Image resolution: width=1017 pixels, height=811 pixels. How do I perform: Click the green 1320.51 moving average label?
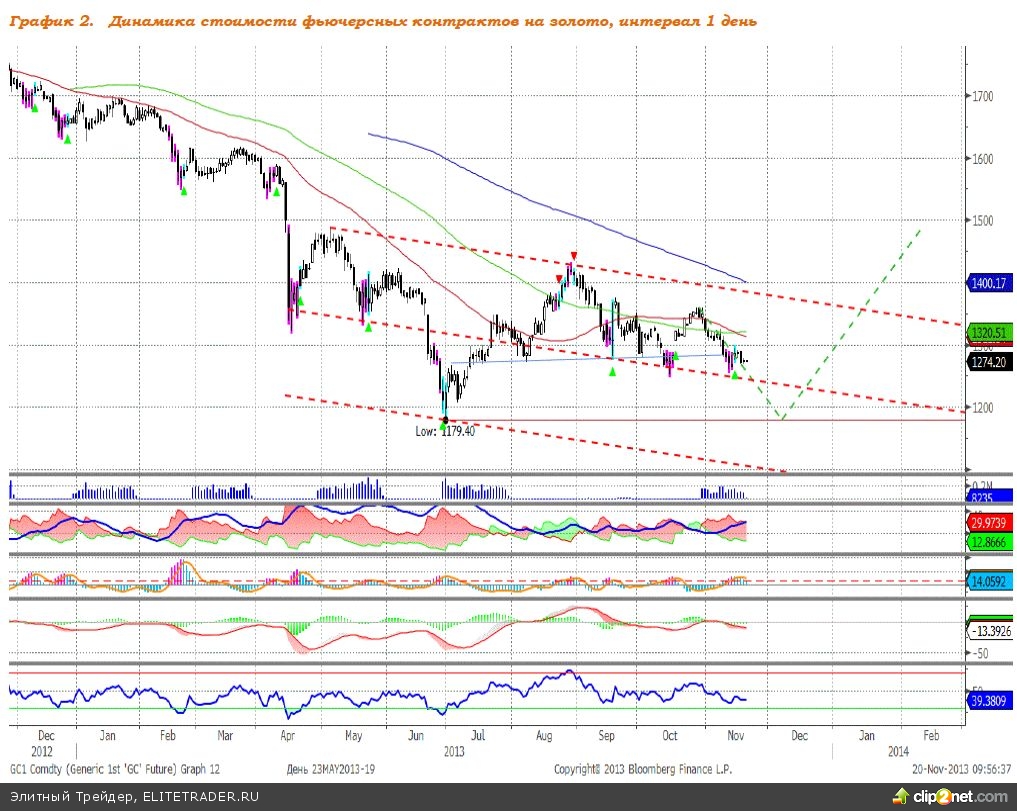pyautogui.click(x=989, y=331)
